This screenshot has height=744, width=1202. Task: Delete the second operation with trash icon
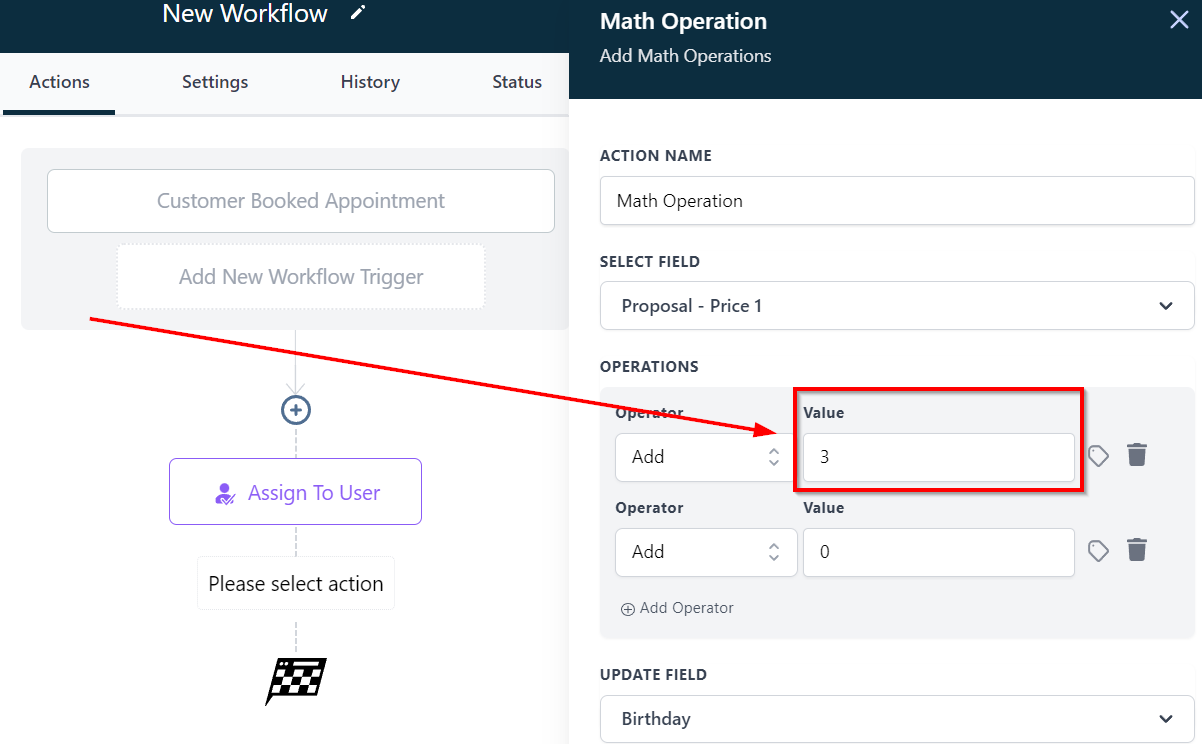[x=1137, y=551]
